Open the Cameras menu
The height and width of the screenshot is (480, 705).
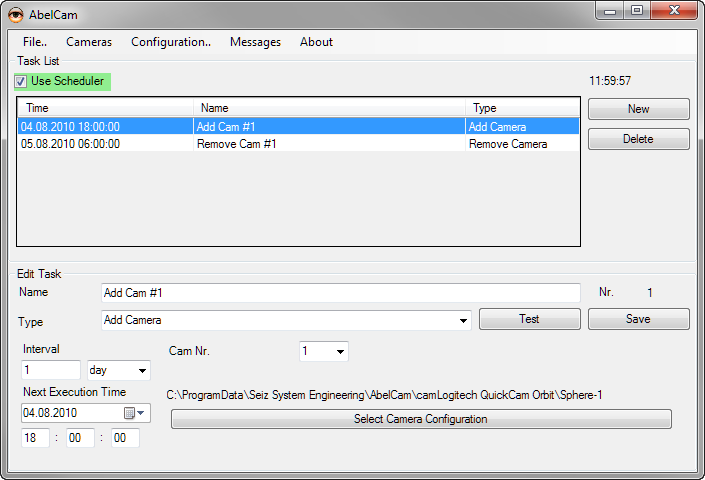[x=89, y=42]
